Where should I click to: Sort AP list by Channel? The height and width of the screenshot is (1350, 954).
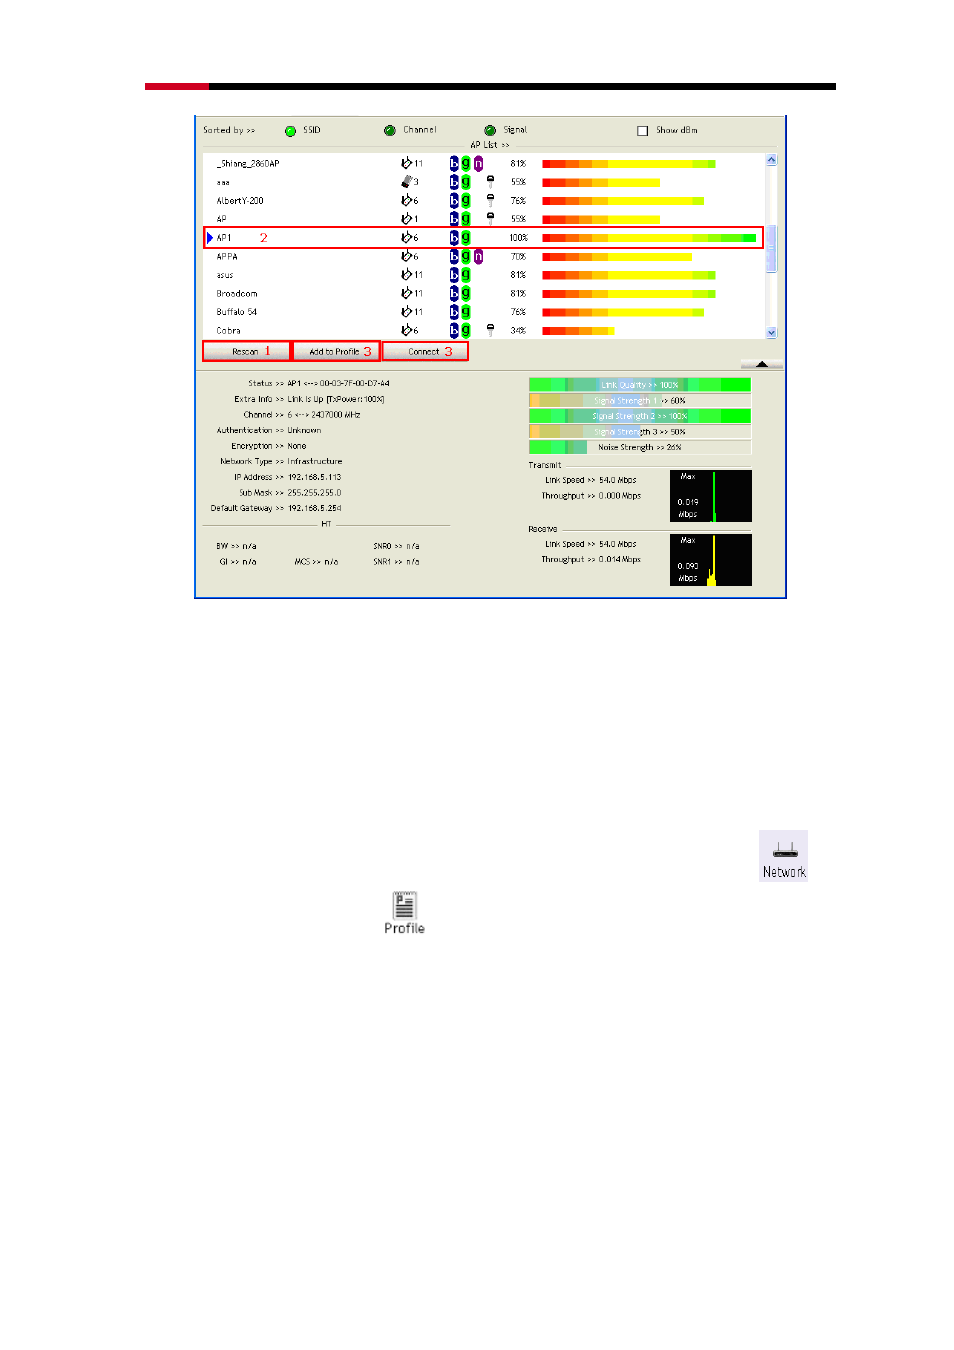[x=390, y=130]
